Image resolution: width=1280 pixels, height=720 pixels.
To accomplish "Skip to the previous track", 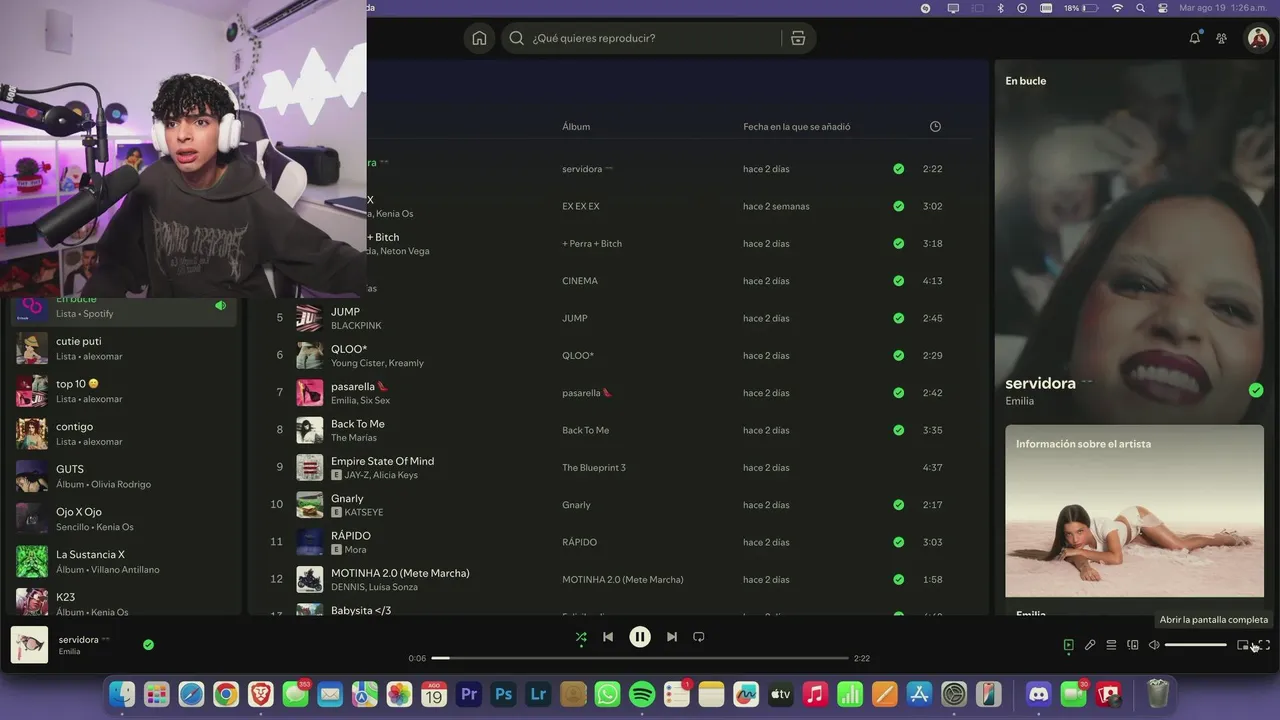I will point(608,637).
